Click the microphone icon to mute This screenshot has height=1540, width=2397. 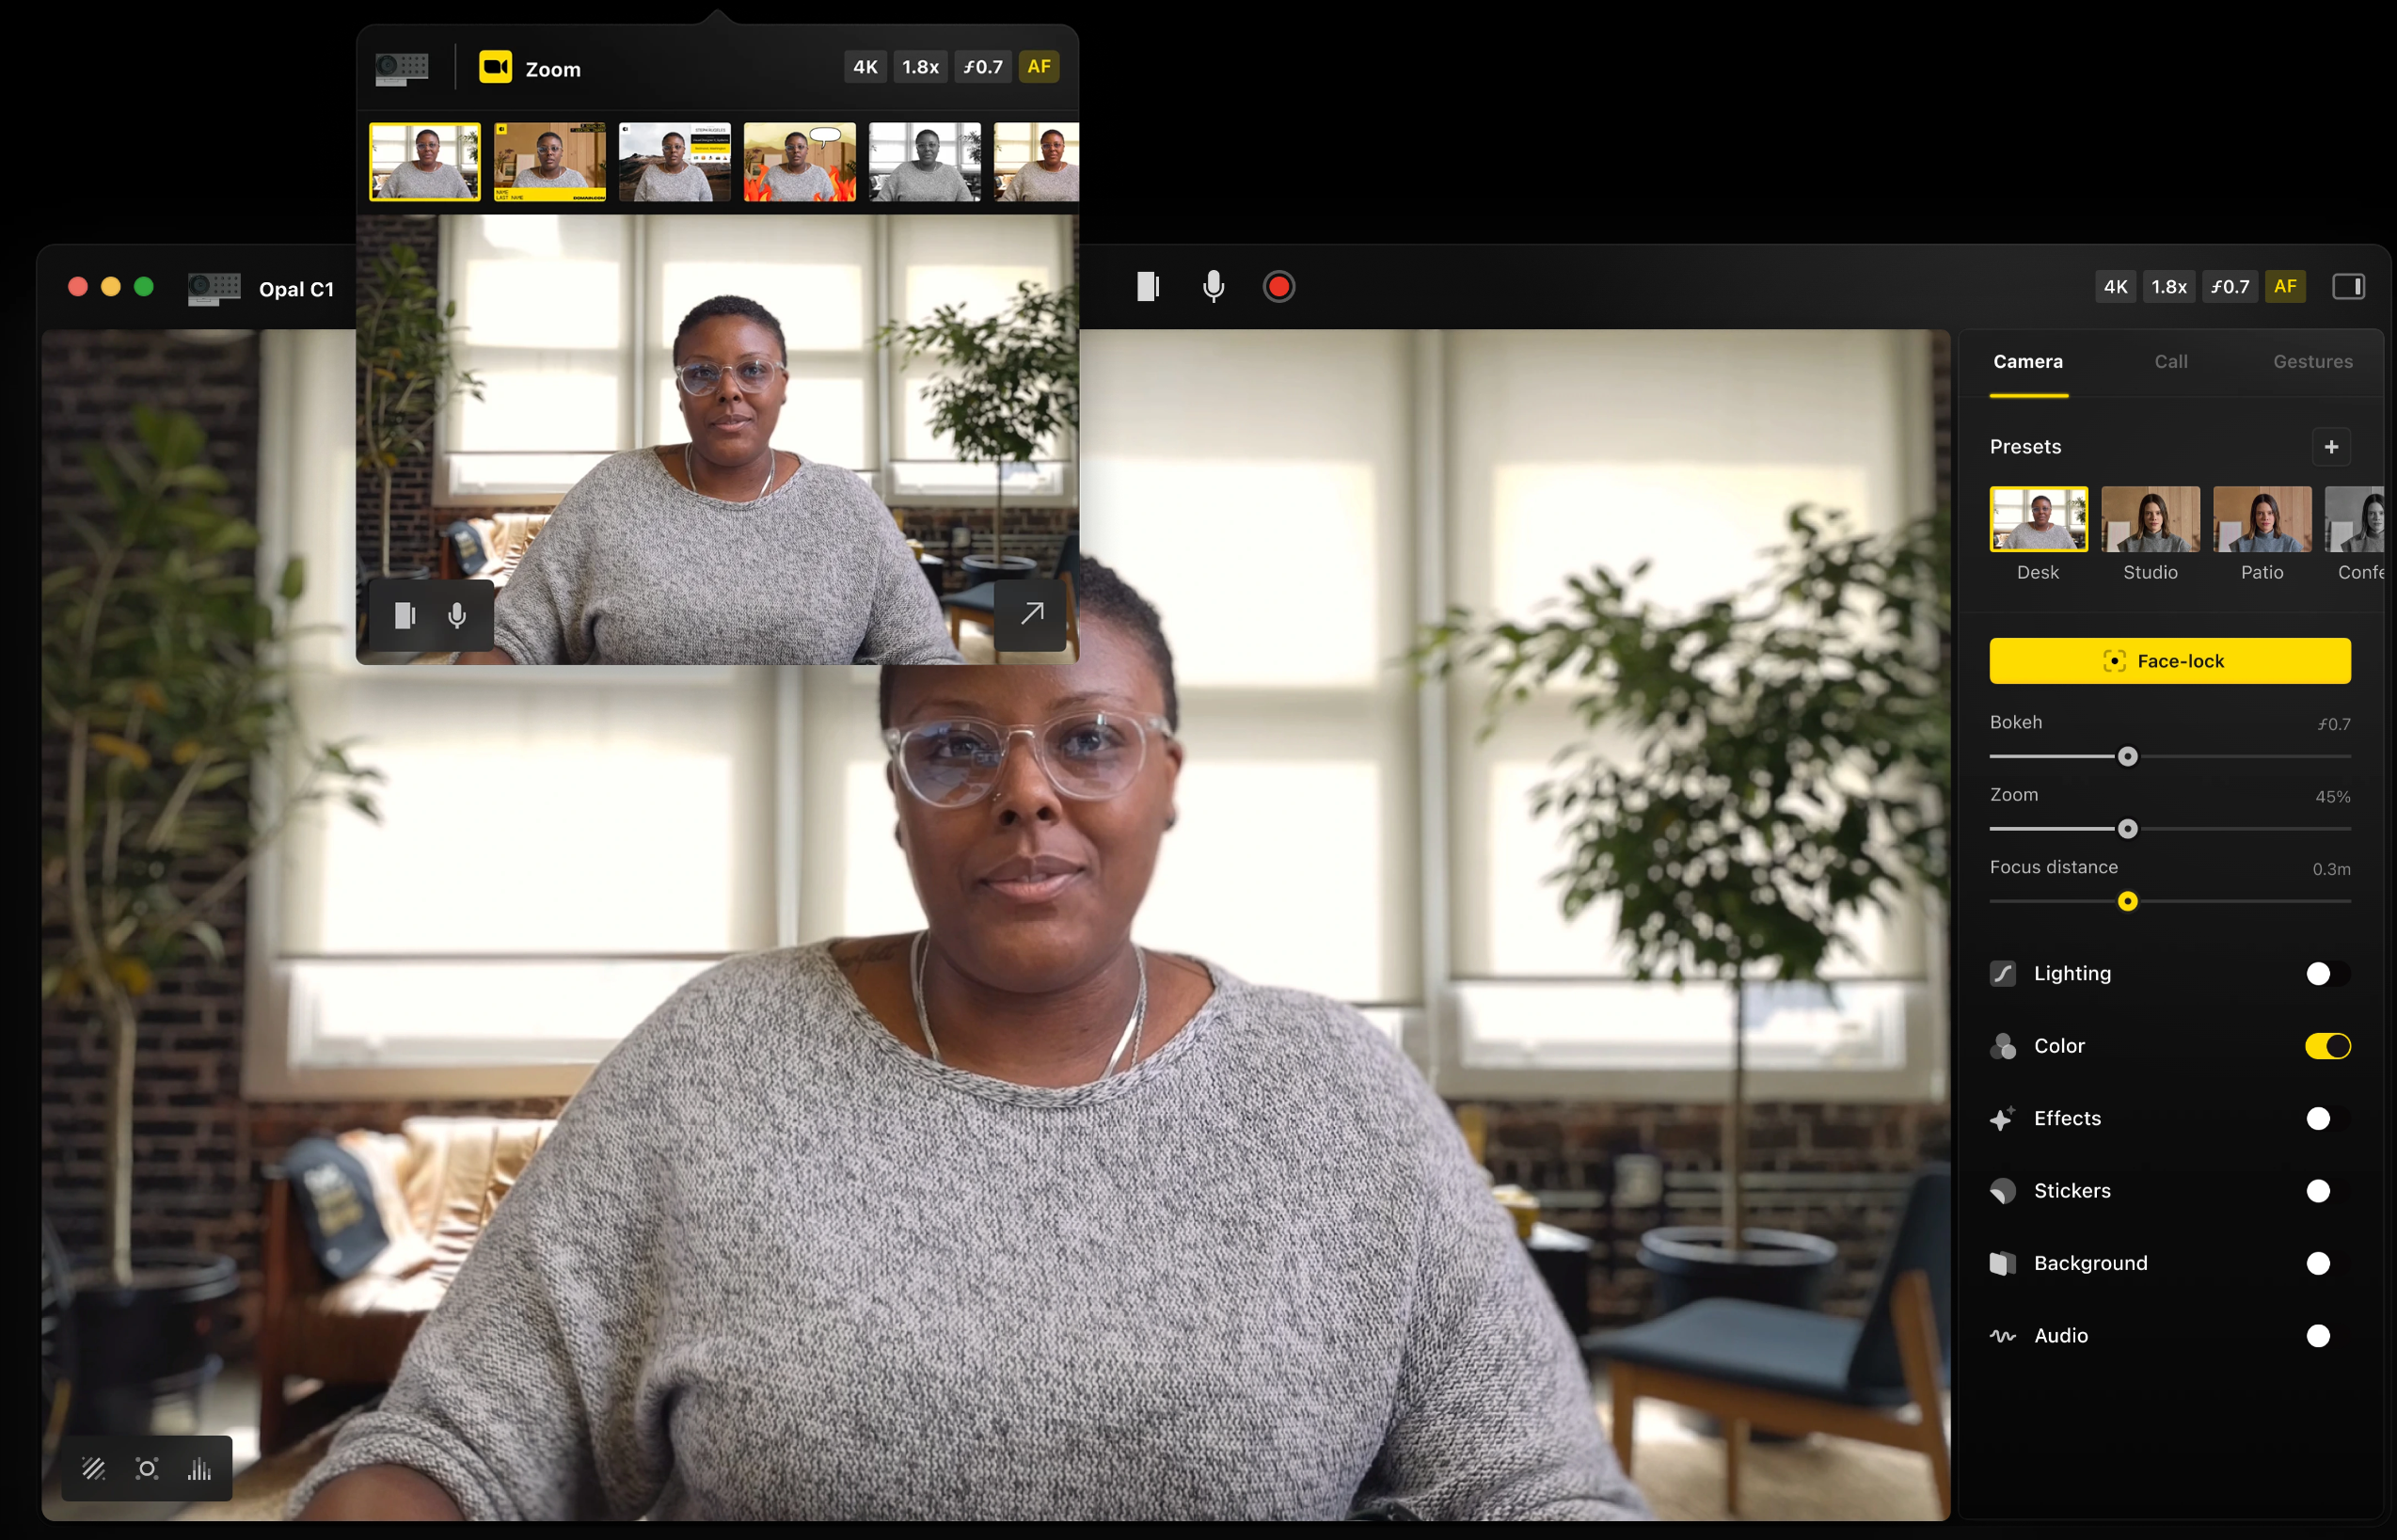(1213, 287)
